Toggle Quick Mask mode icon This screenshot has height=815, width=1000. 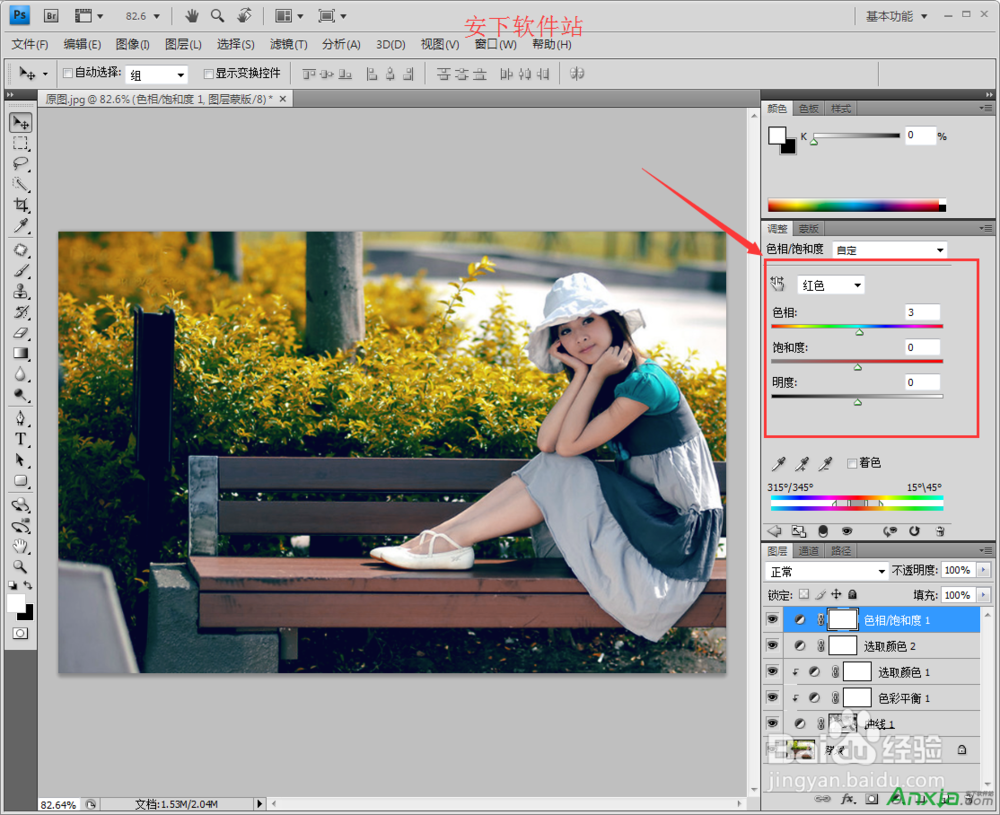click(x=20, y=633)
